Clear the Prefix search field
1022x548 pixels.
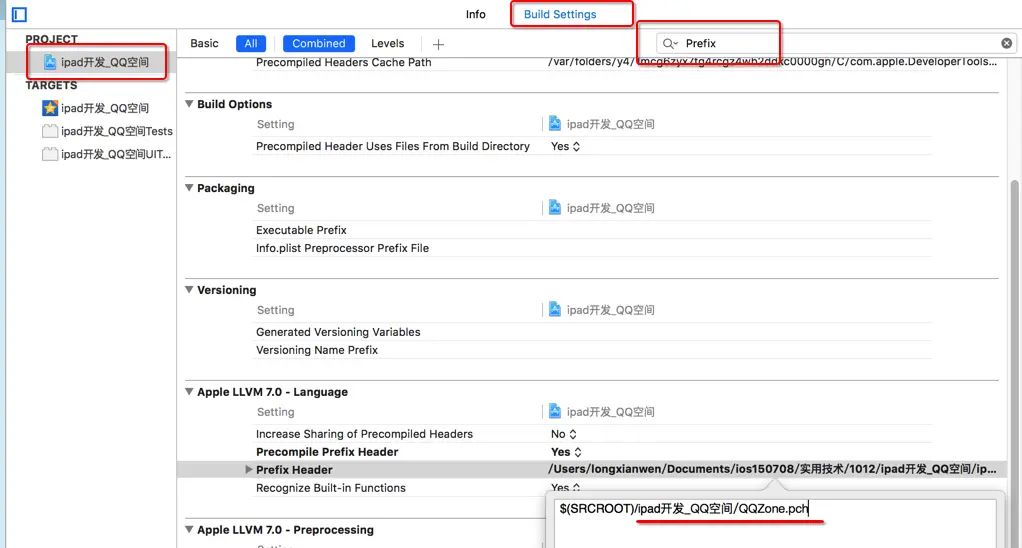[1006, 43]
